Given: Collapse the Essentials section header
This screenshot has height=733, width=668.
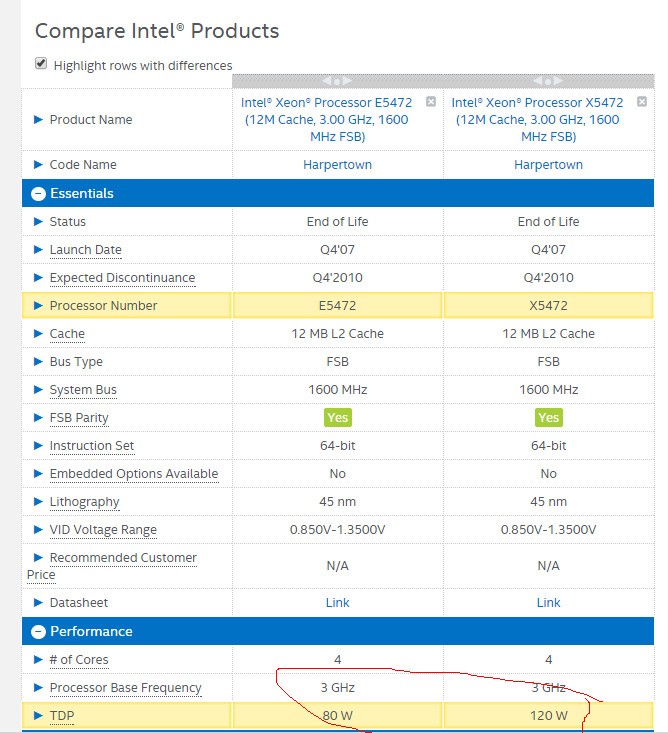Looking at the screenshot, I should pyautogui.click(x=82, y=194).
